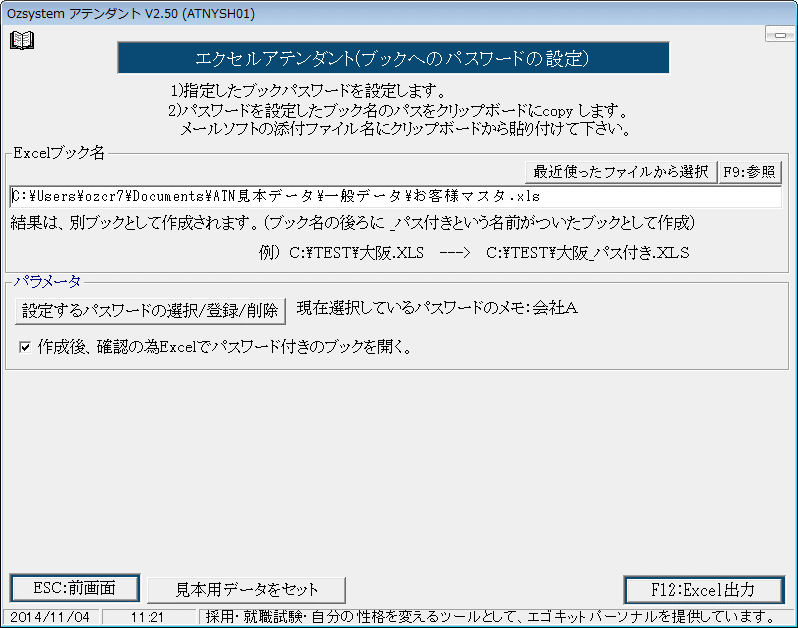Click the time 11:21 in status bar
The height and width of the screenshot is (628, 798).
tap(147, 617)
